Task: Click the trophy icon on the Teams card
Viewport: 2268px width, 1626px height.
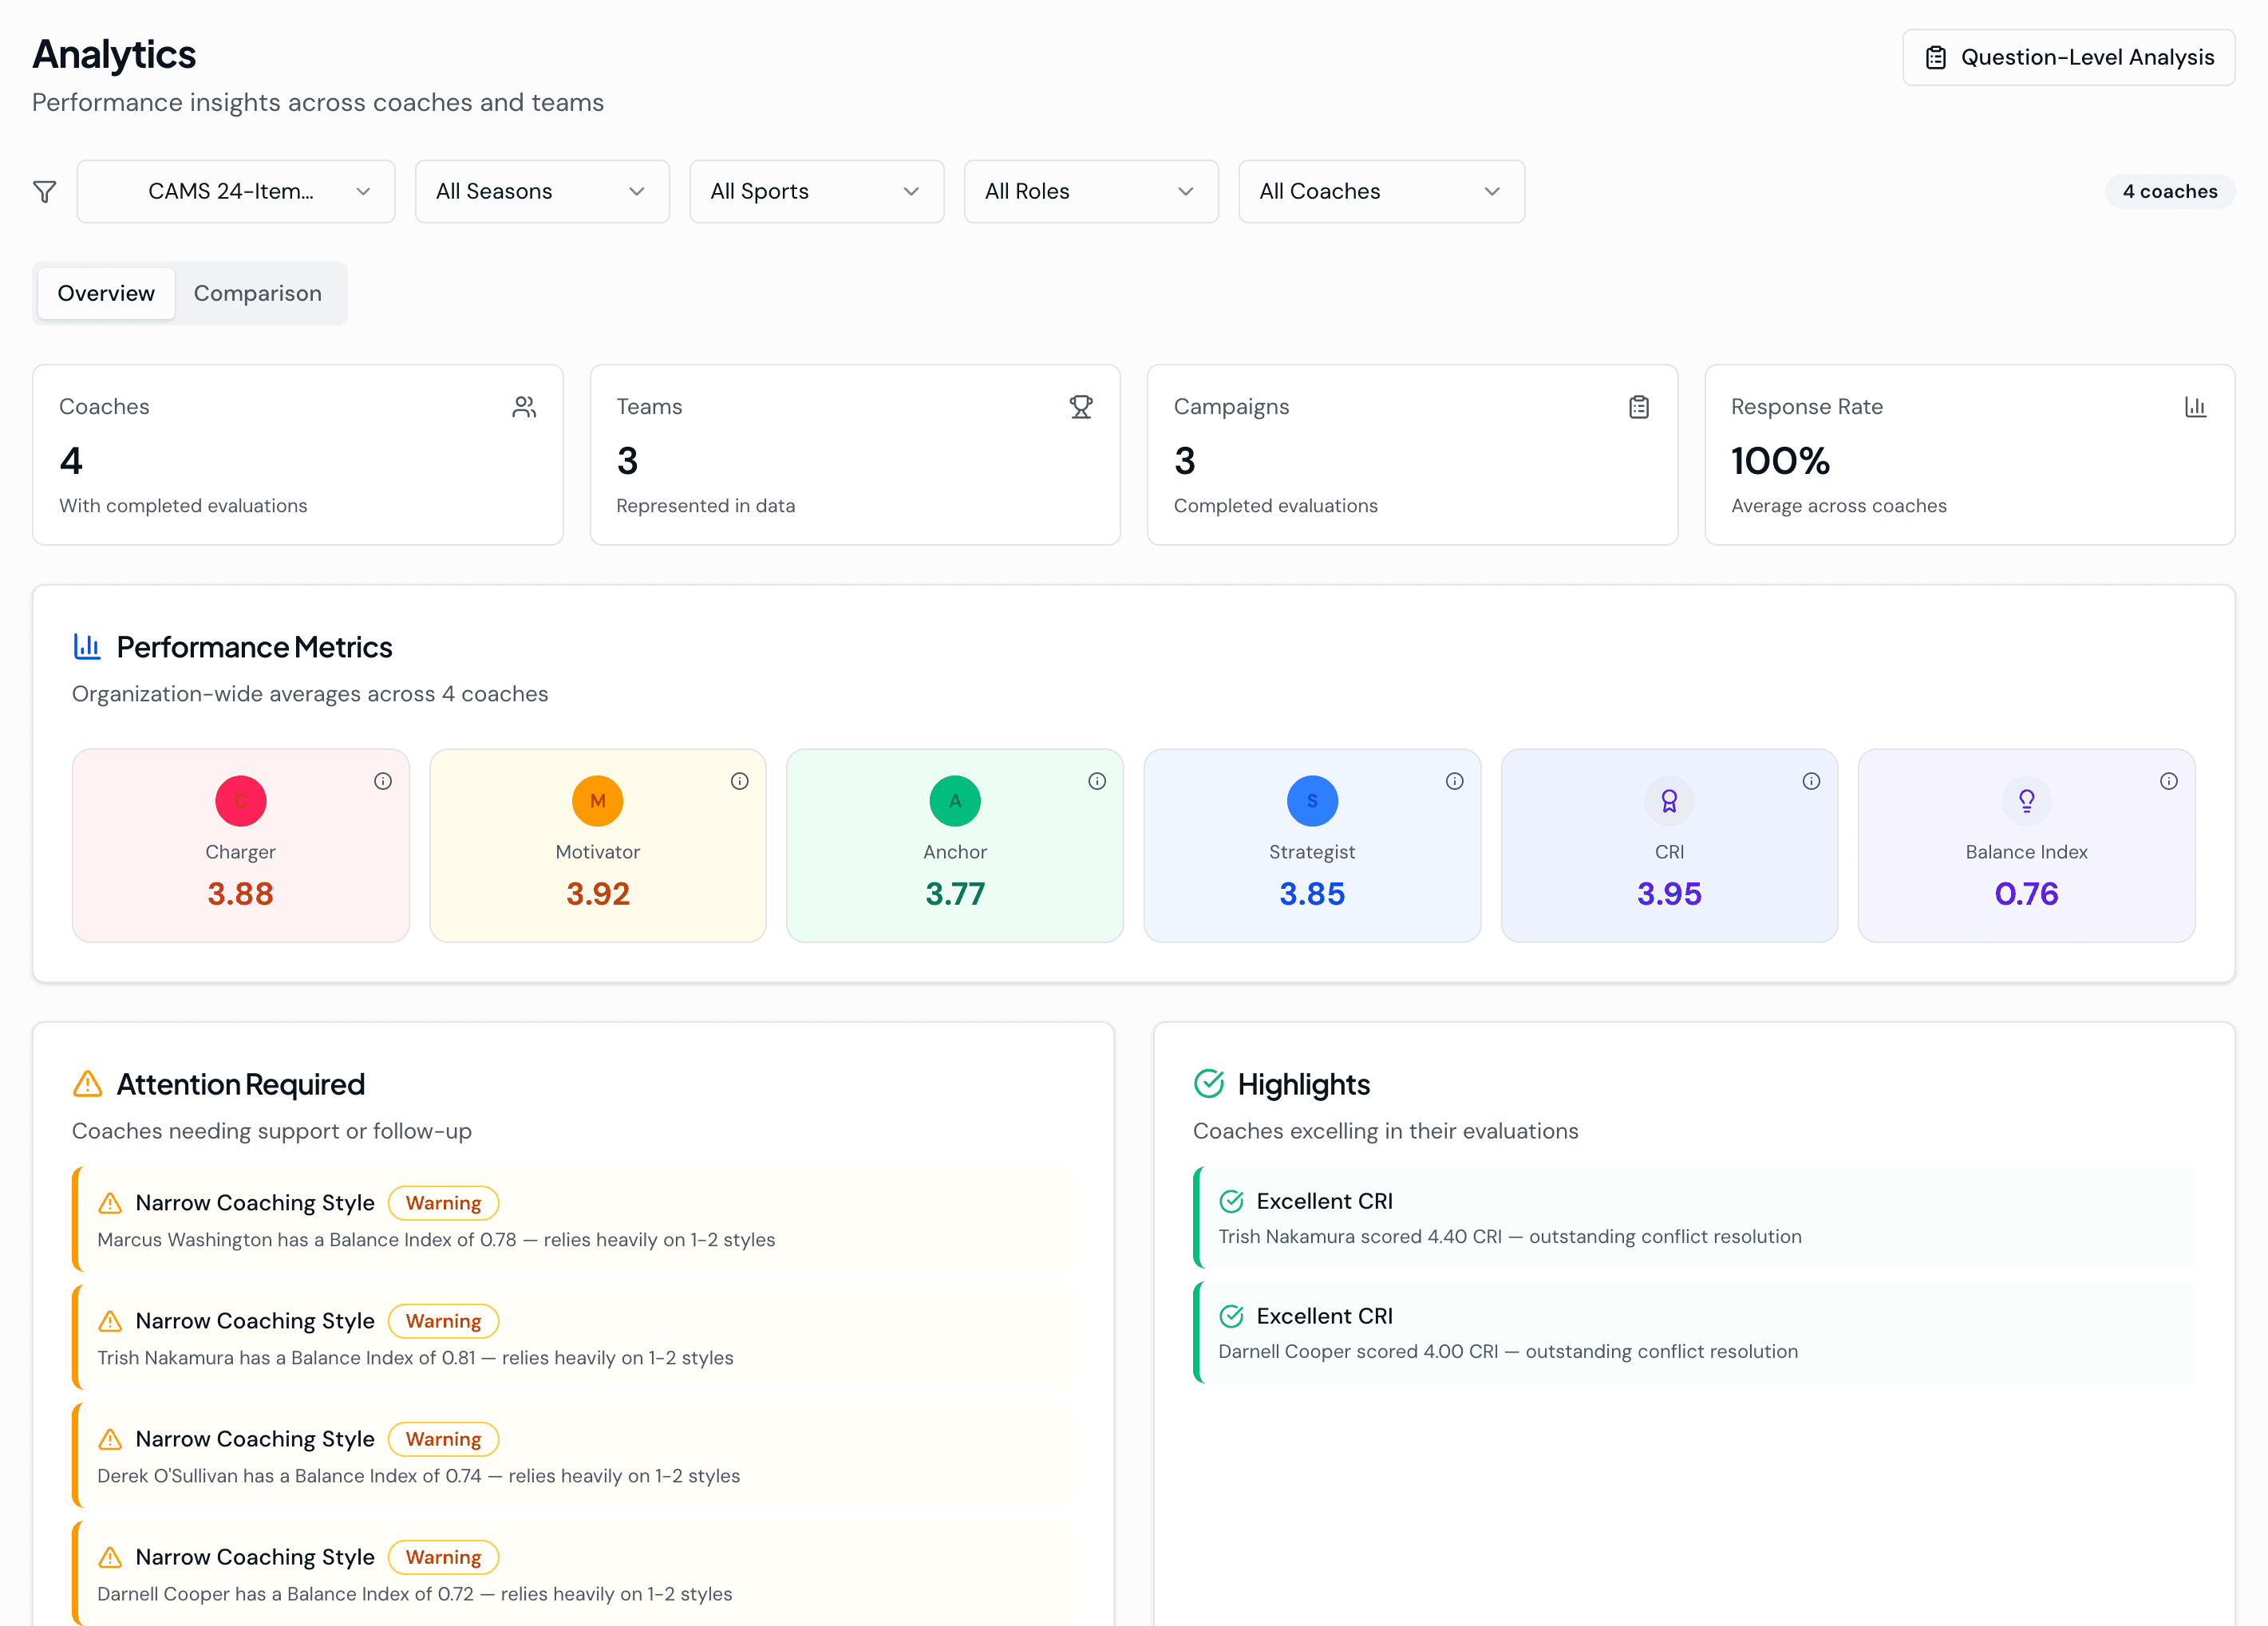Action: pyautogui.click(x=1081, y=407)
